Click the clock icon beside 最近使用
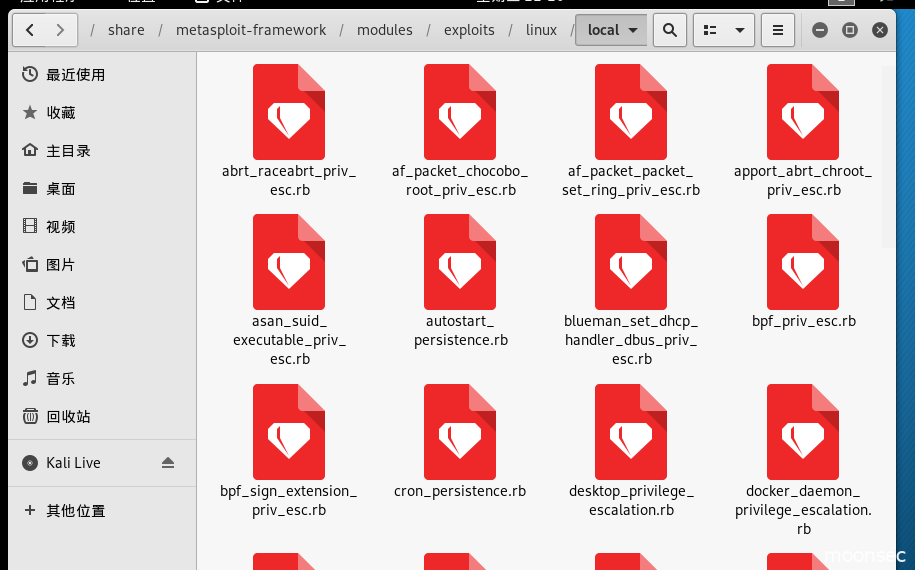 click(30, 74)
